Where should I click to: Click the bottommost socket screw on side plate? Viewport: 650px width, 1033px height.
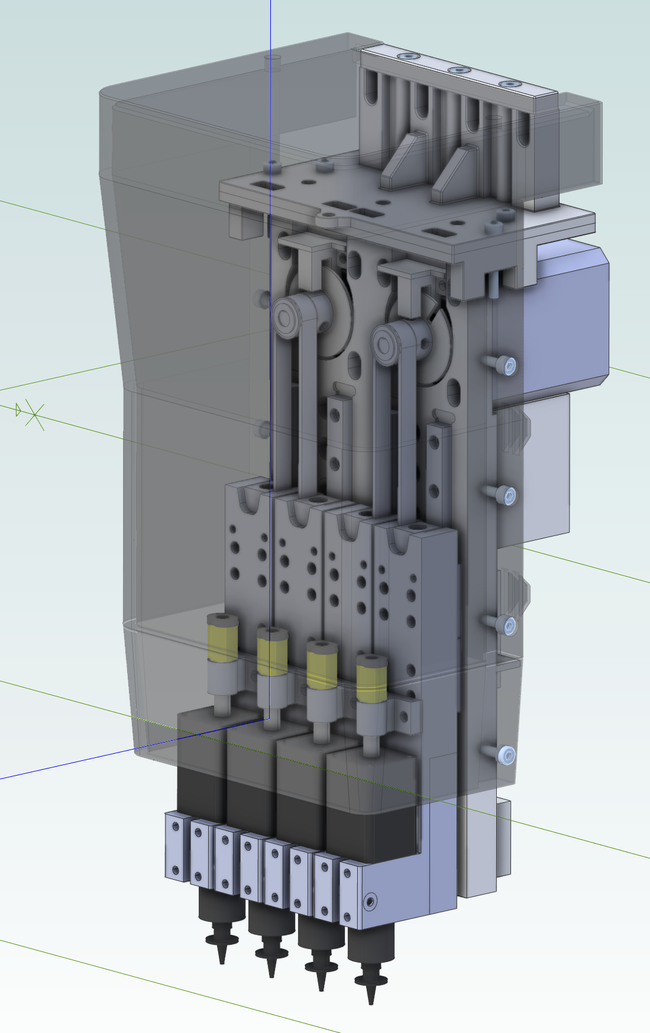click(506, 754)
